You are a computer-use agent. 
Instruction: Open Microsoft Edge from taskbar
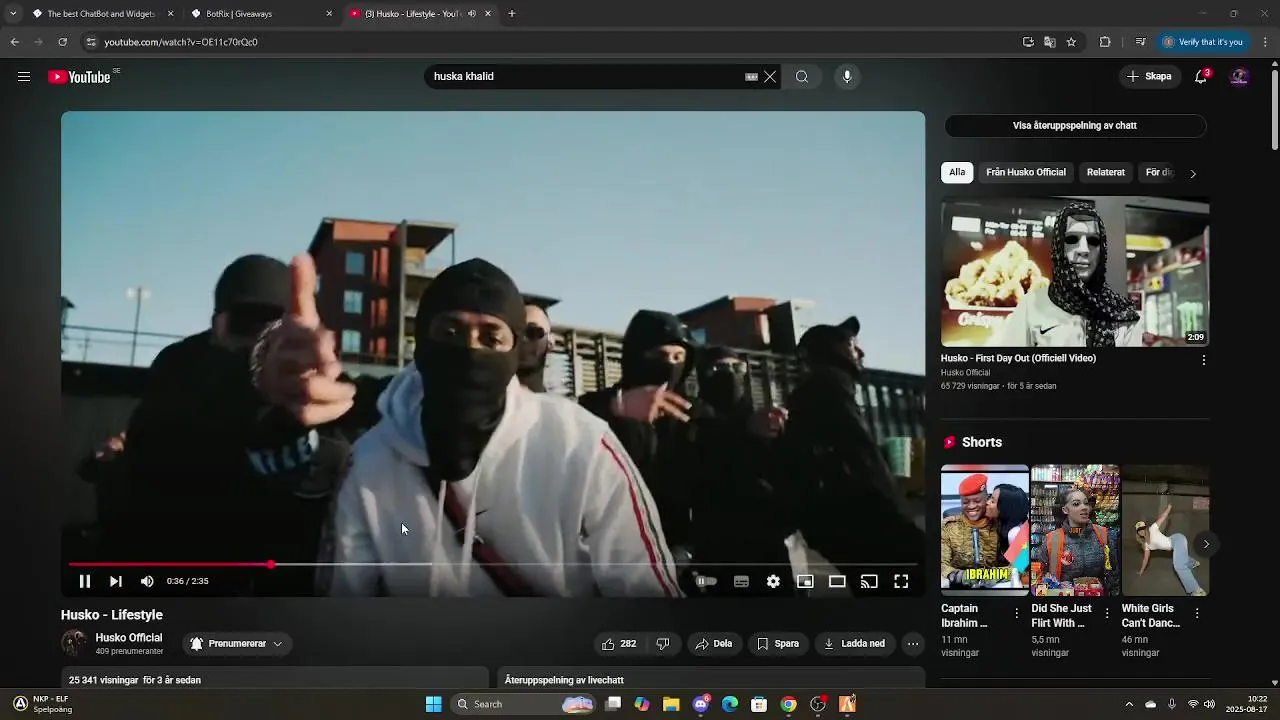coord(730,704)
